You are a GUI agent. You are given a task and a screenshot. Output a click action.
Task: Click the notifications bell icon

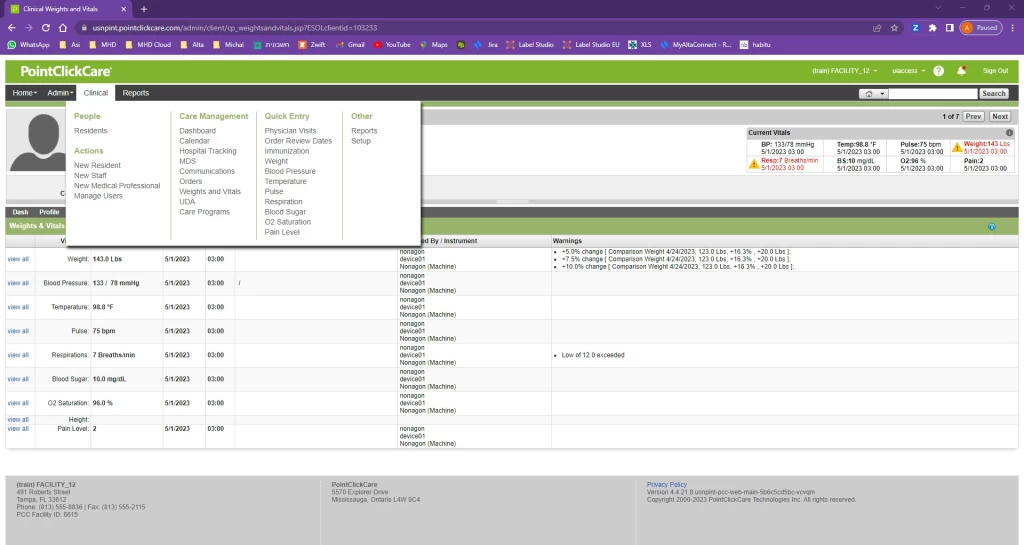point(961,71)
